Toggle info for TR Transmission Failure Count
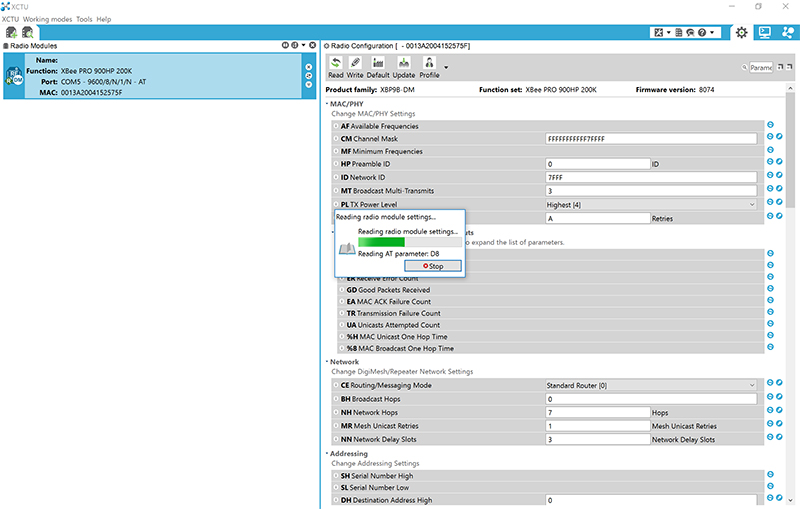The image size is (800, 509). click(x=342, y=313)
